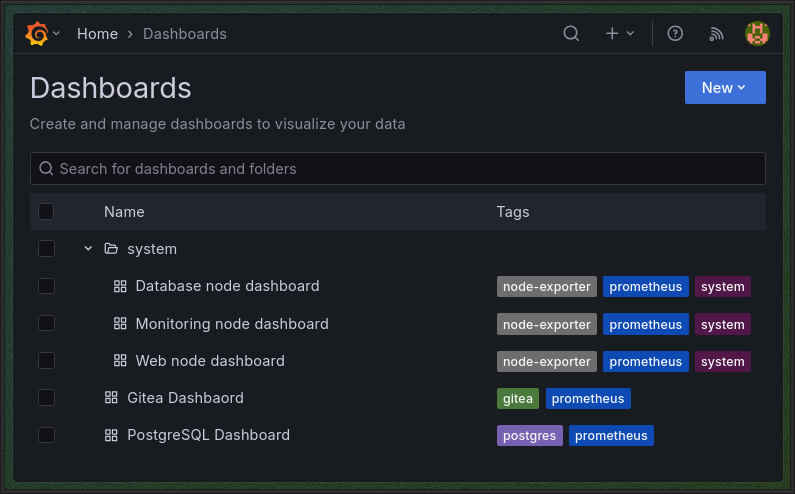Open the Monitoring node dashboard link
Screen dimensions: 795x494
(231, 324)
